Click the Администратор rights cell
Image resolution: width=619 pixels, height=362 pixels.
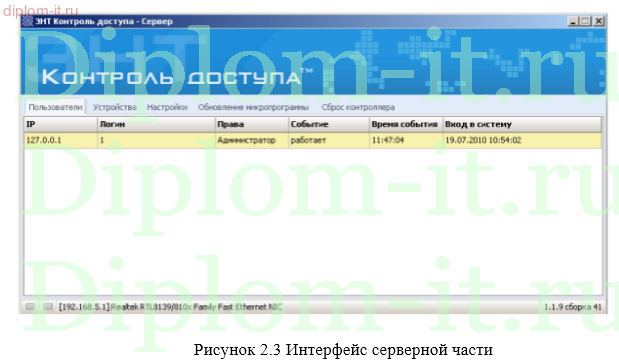tap(251, 140)
